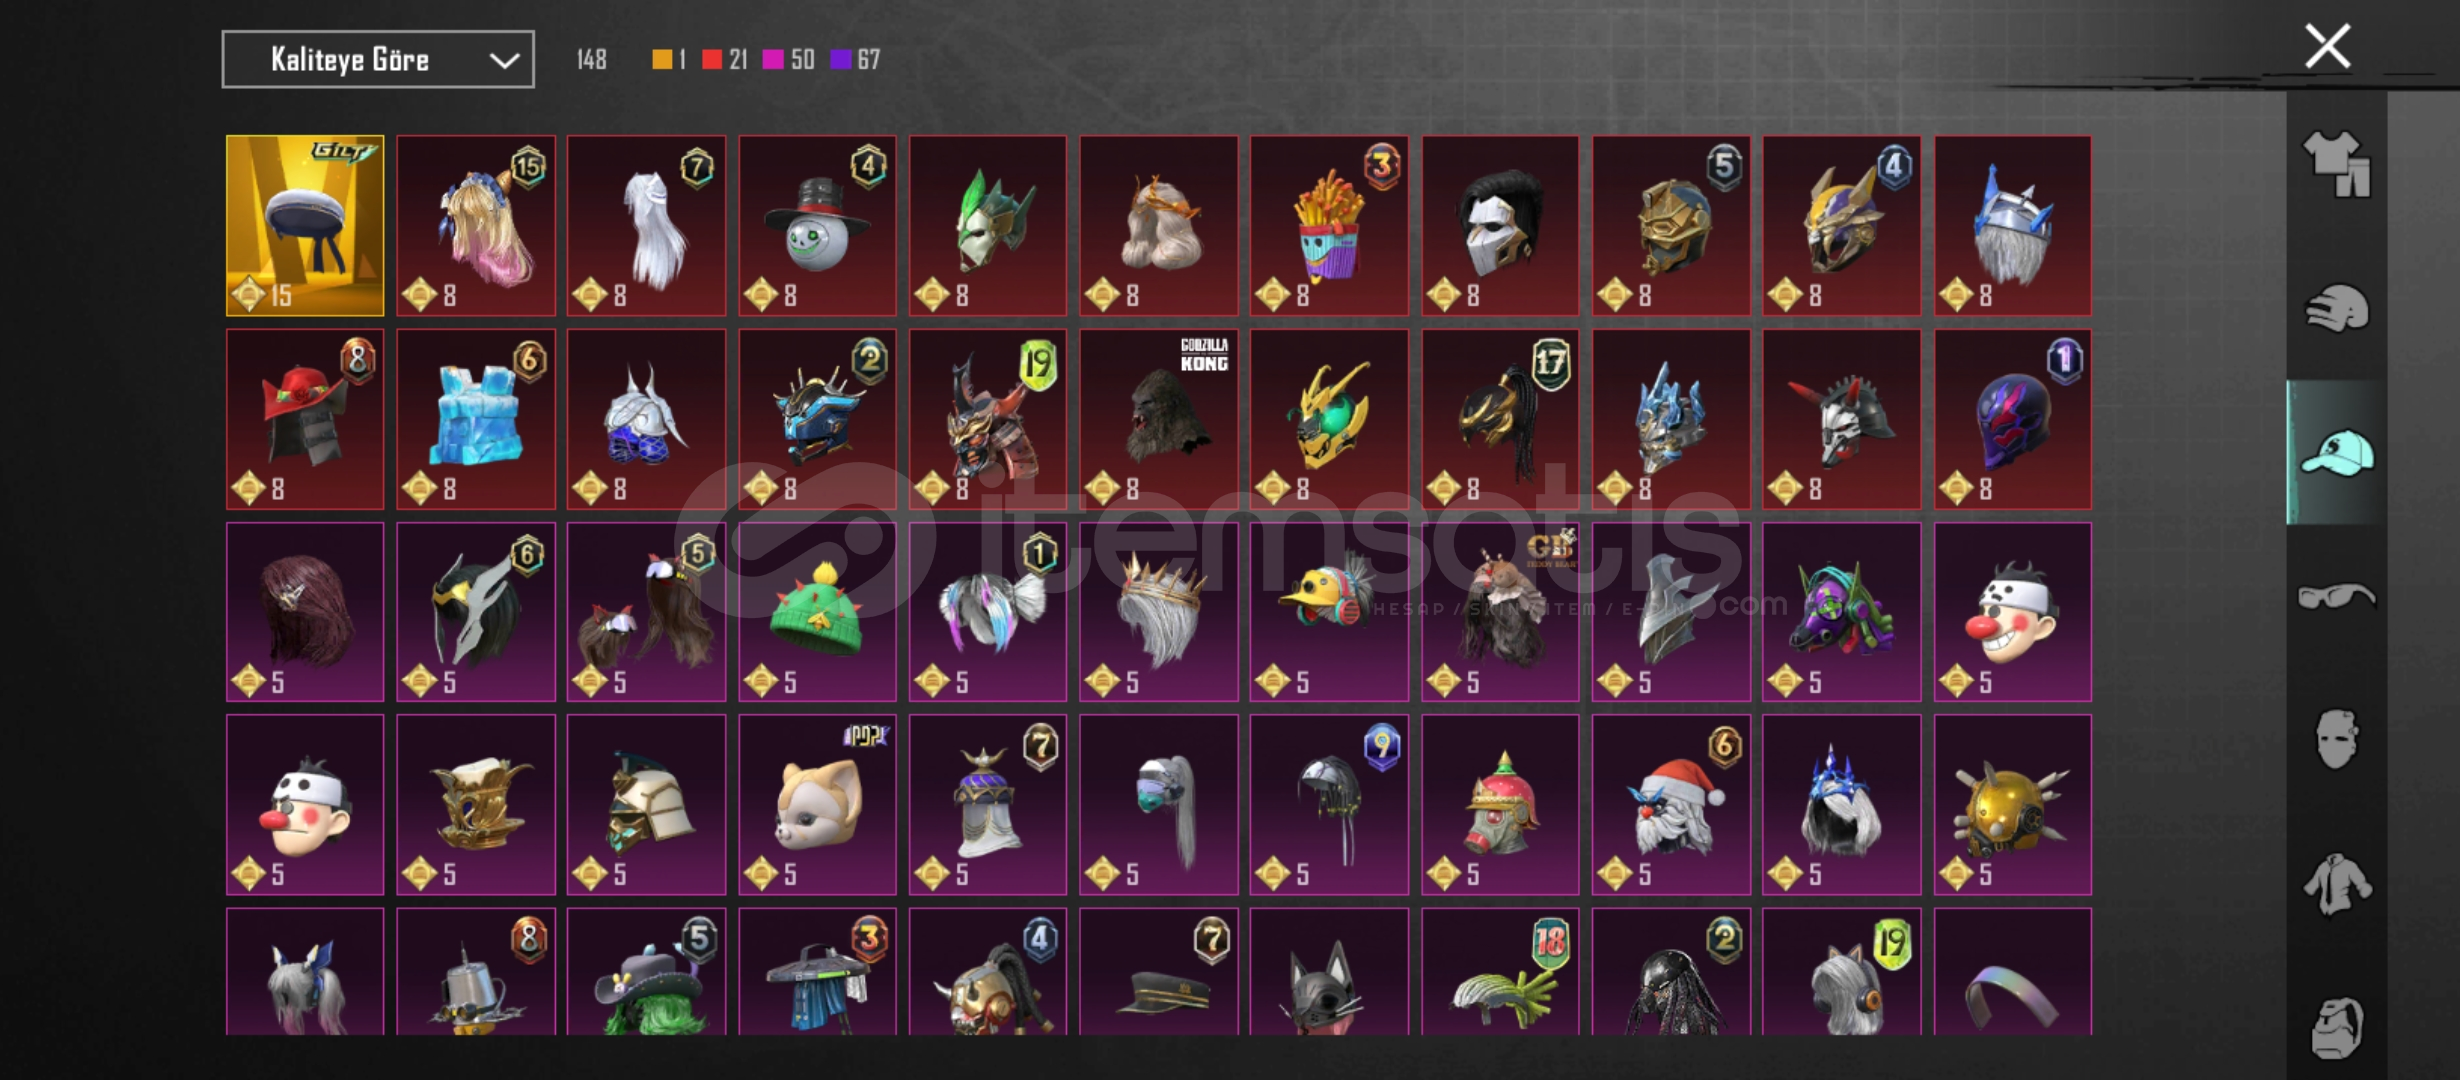
Task: Filter by the red quality swatch
Action: coord(712,60)
